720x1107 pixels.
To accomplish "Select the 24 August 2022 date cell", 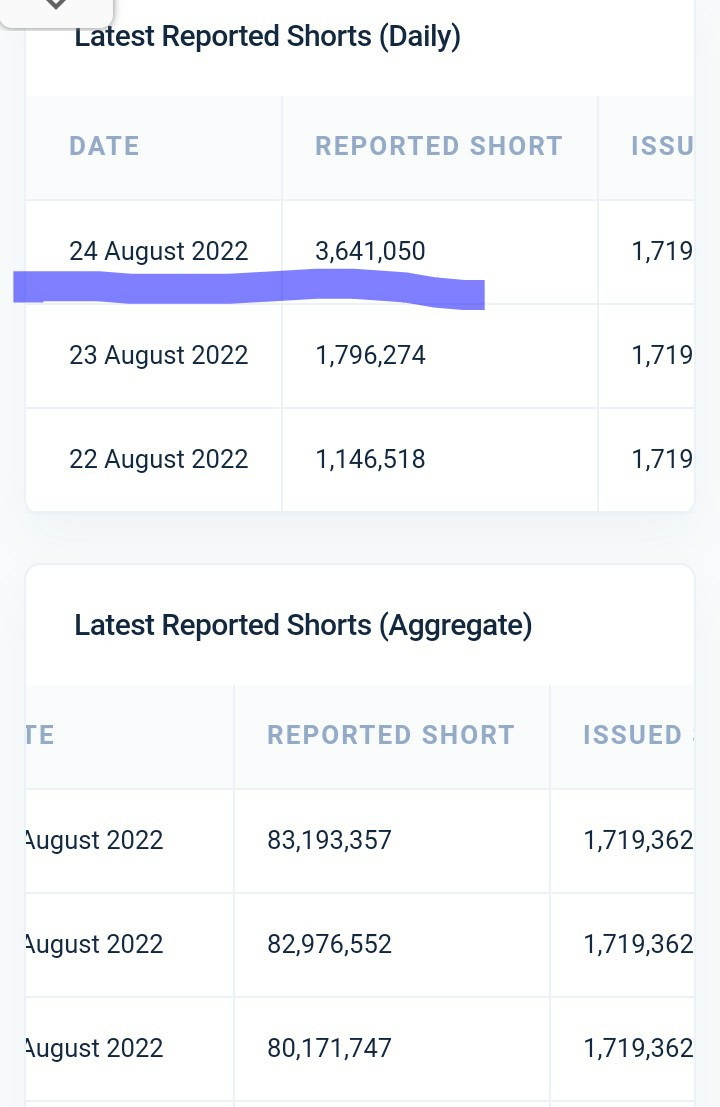I will (158, 251).
